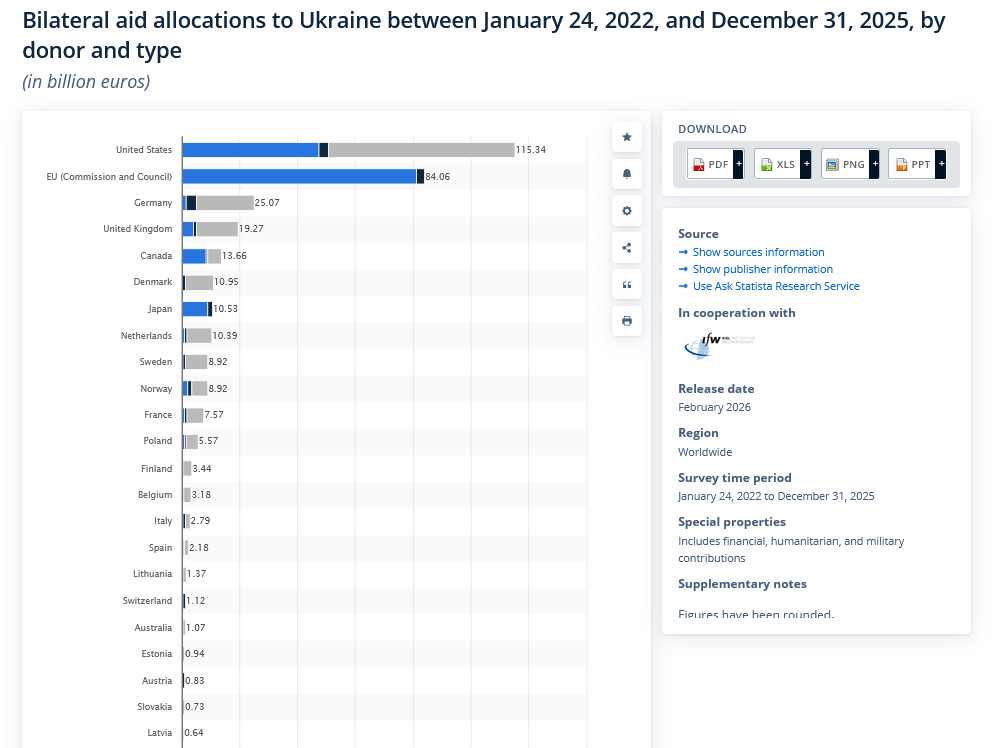Click the Slovakia axis label
Image resolution: width=992 pixels, height=748 pixels.
click(x=154, y=707)
